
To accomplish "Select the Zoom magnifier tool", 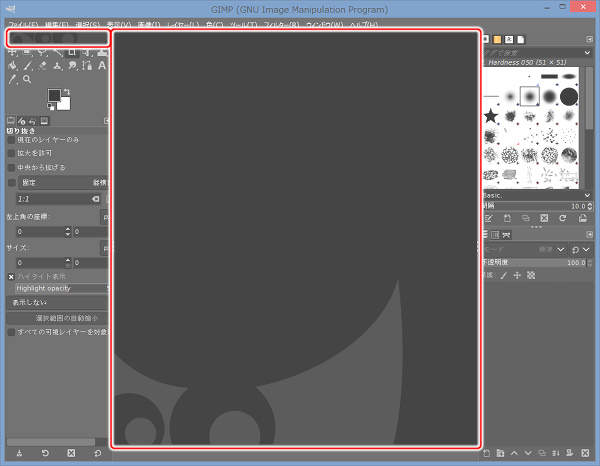I will (x=27, y=79).
